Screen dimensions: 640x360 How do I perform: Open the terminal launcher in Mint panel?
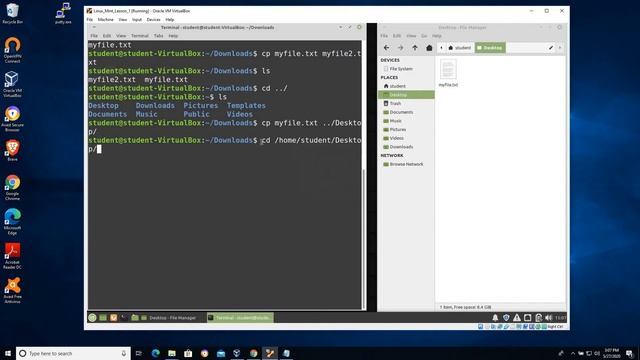click(x=124, y=318)
